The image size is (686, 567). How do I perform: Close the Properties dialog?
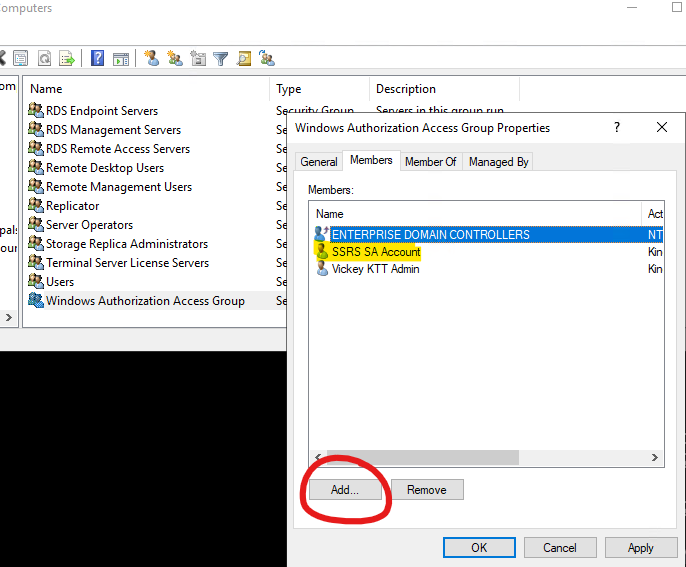(x=662, y=127)
